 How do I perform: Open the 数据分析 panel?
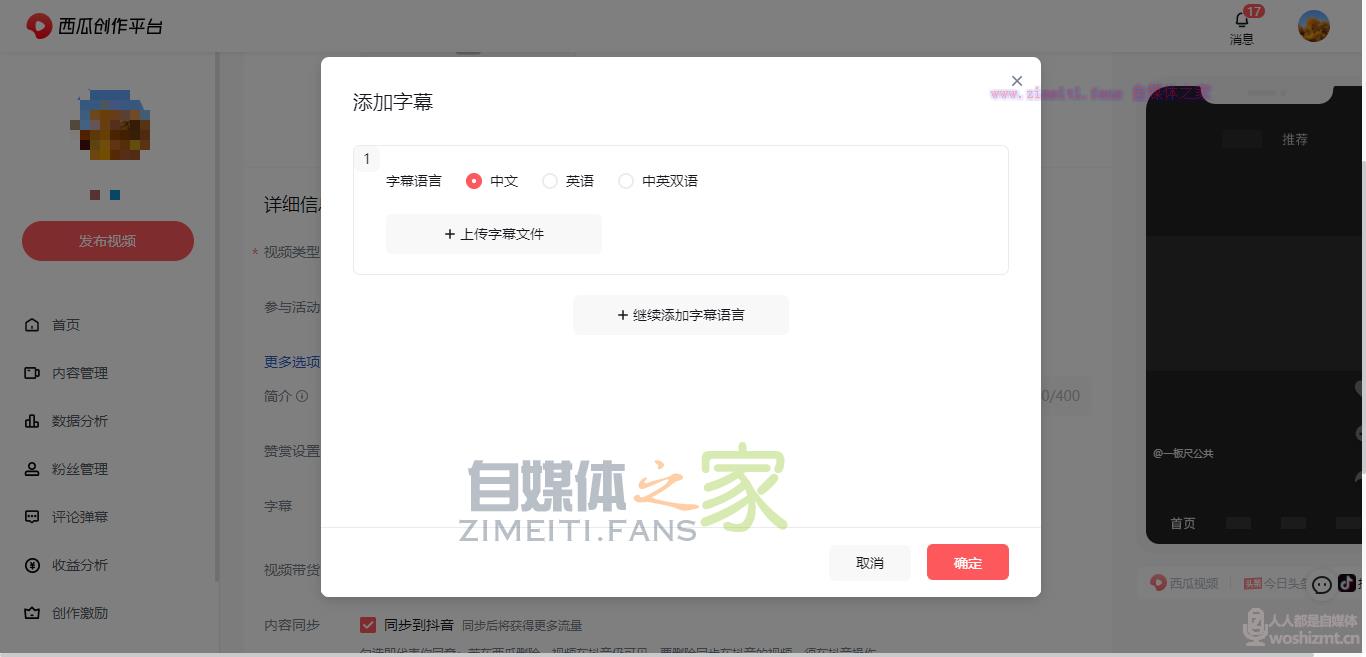[78, 420]
